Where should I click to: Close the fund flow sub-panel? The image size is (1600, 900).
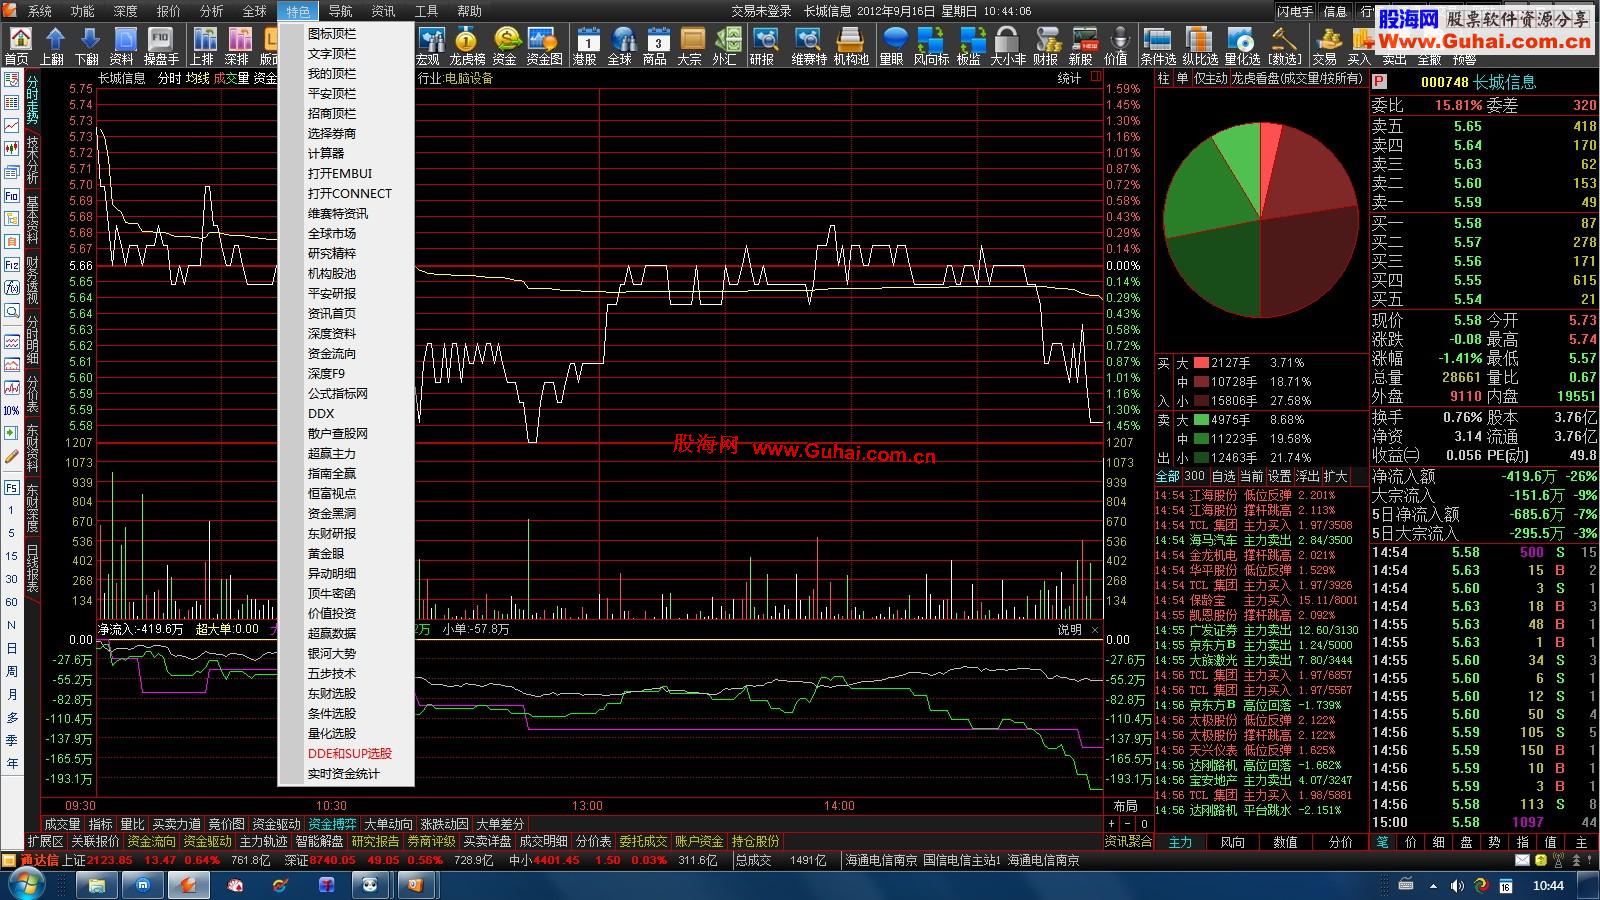click(1095, 630)
